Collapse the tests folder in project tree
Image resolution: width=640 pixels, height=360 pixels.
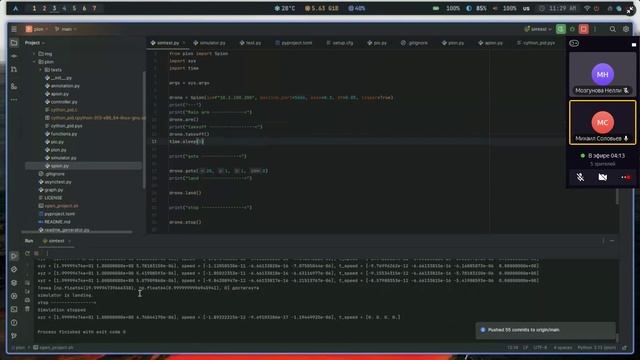pyautogui.click(x=40, y=70)
